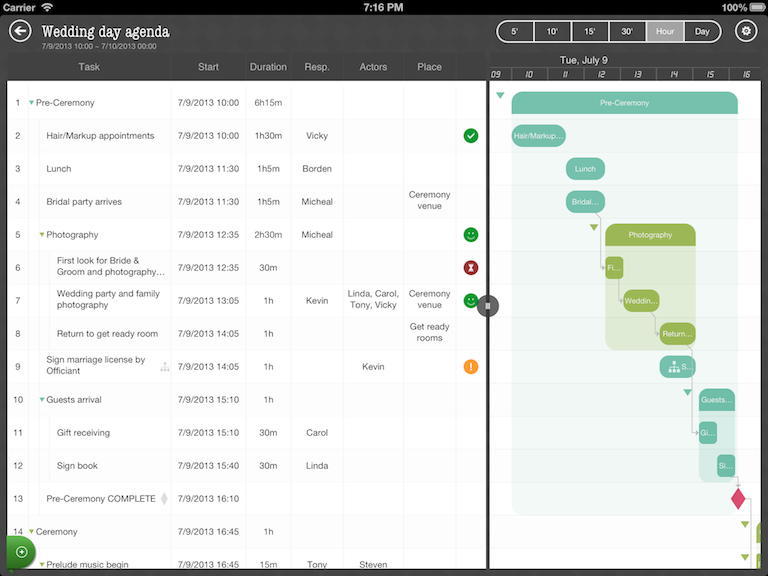
Task: Click the split pane divider handle
Action: 487,306
